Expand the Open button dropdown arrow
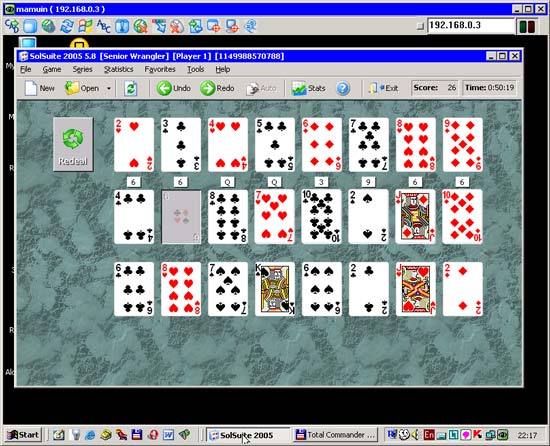Image resolution: width=550 pixels, height=446 pixels. tap(109, 88)
